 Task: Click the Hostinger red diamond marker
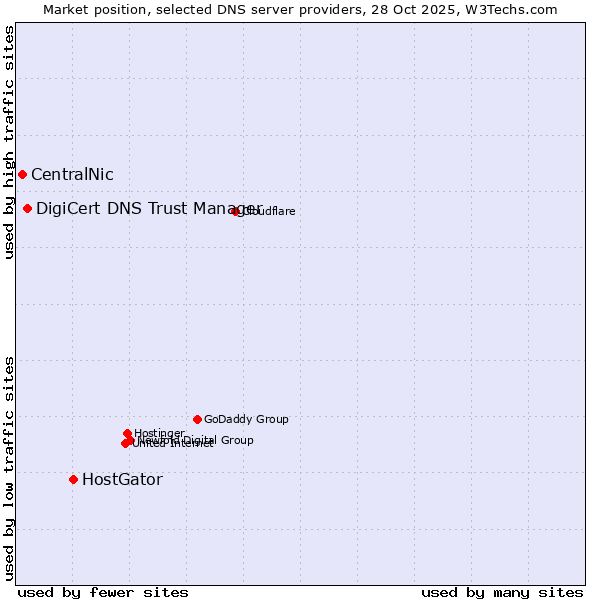[x=127, y=434]
